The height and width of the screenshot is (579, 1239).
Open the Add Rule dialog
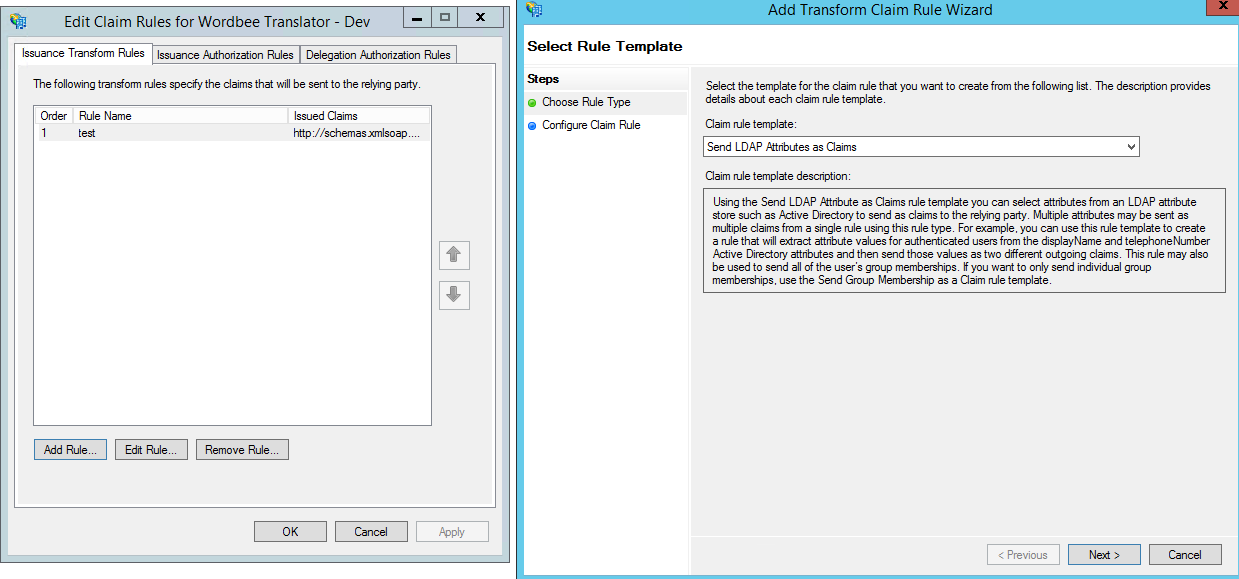69,449
